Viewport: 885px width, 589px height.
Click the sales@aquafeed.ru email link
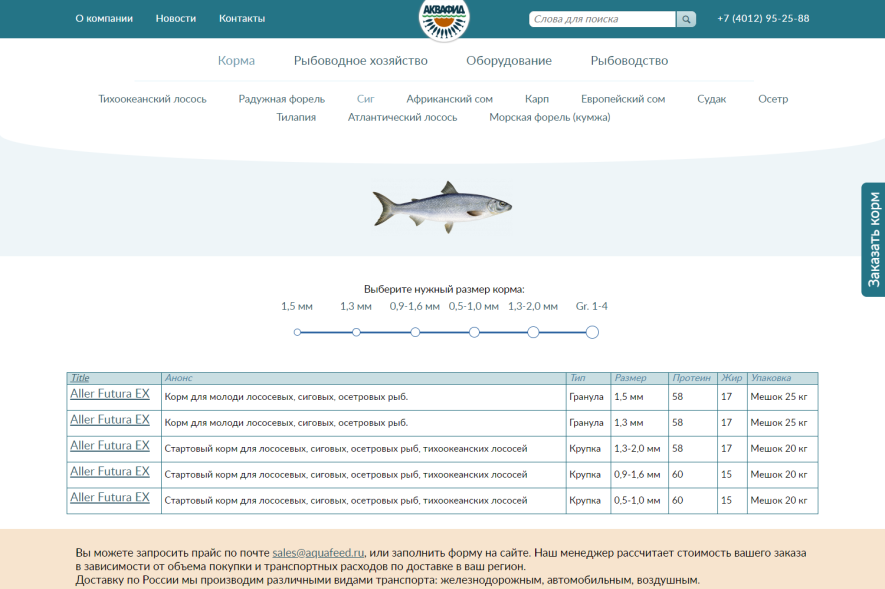pos(318,553)
